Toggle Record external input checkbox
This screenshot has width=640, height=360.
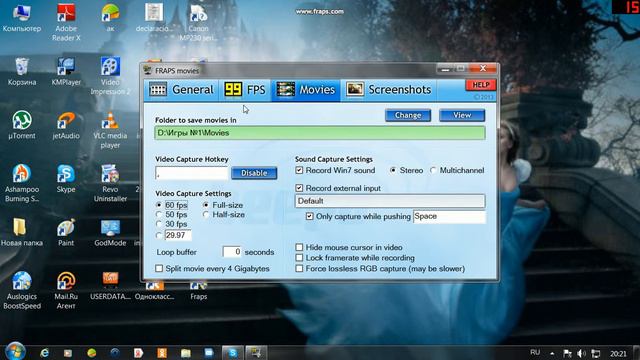pyautogui.click(x=299, y=188)
